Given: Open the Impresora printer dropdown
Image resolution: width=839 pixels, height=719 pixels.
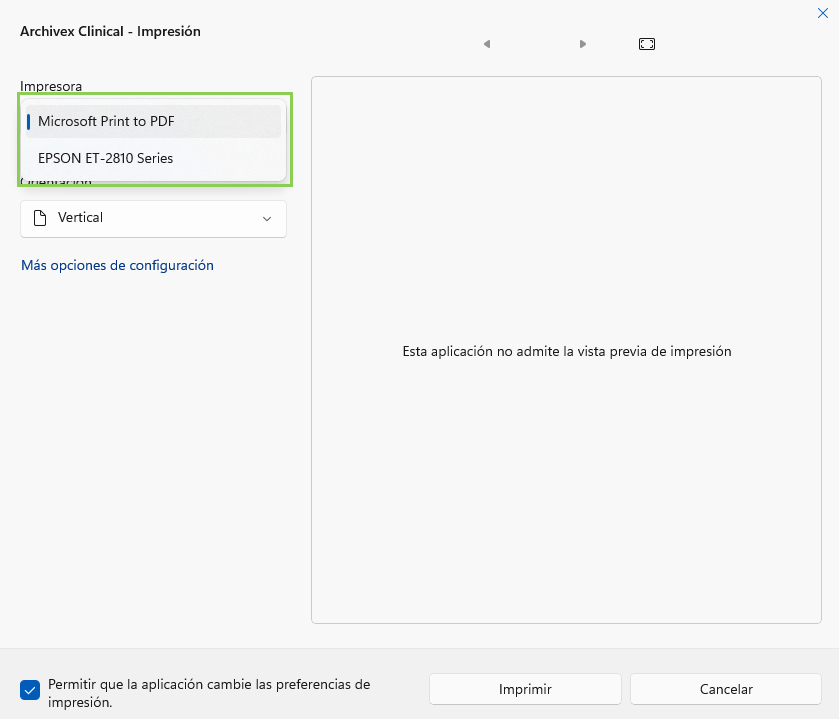Looking at the screenshot, I should point(153,121).
